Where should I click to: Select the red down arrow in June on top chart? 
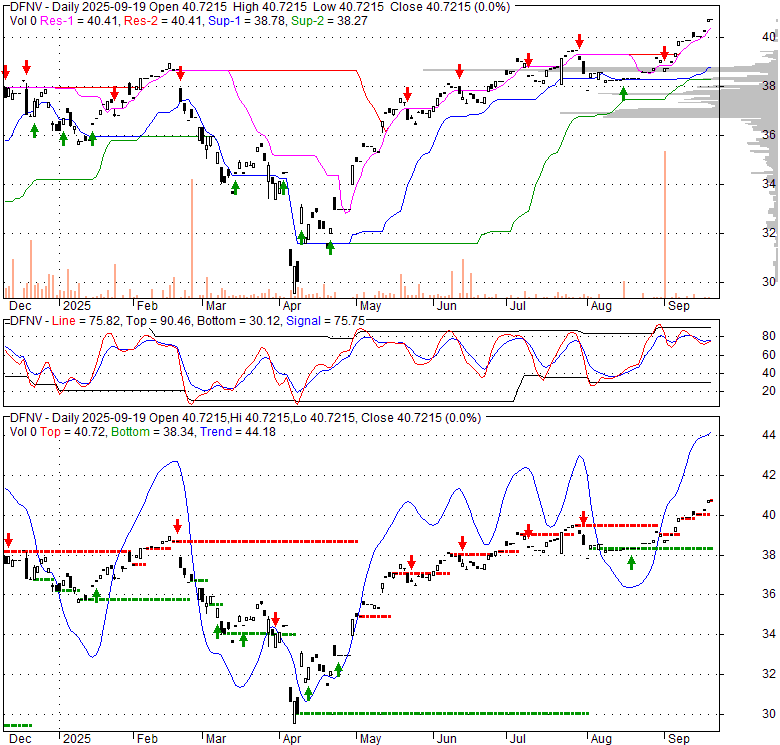click(459, 71)
